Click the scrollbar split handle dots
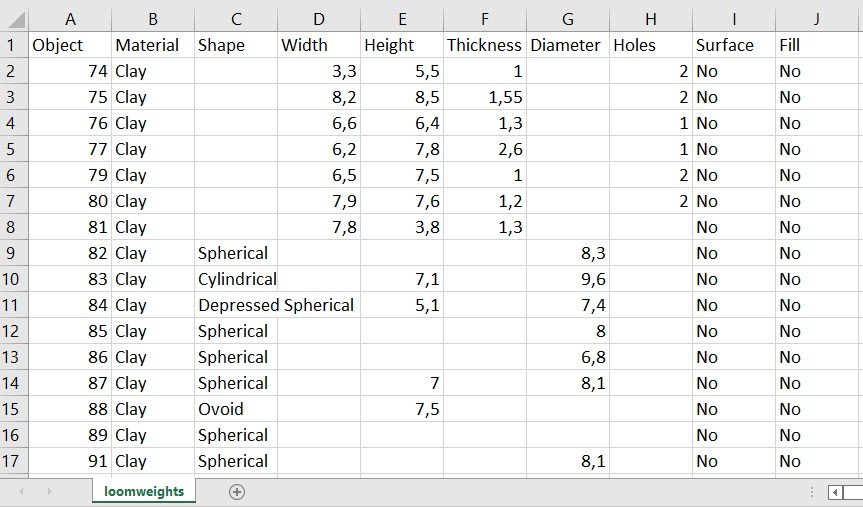863x507 pixels. pos(811,492)
